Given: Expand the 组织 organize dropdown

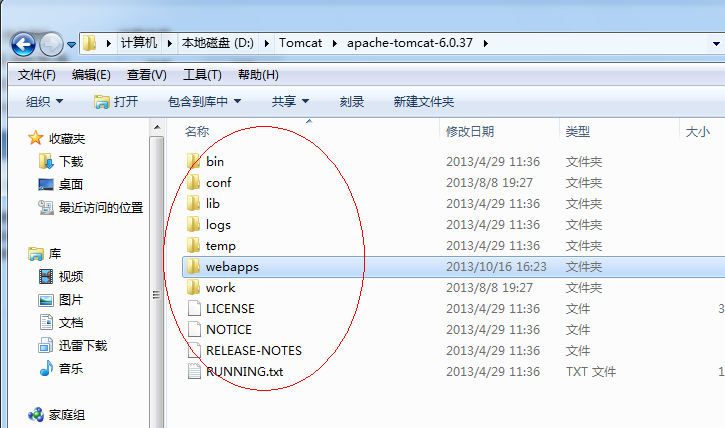Looking at the screenshot, I should pyautogui.click(x=44, y=101).
